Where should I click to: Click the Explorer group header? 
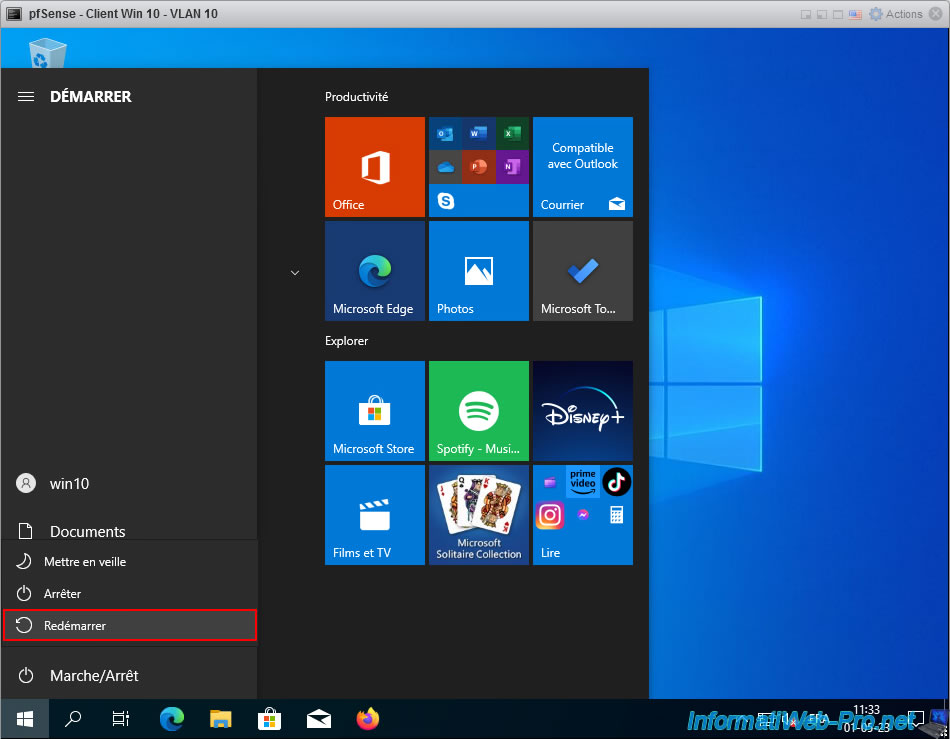tap(347, 341)
